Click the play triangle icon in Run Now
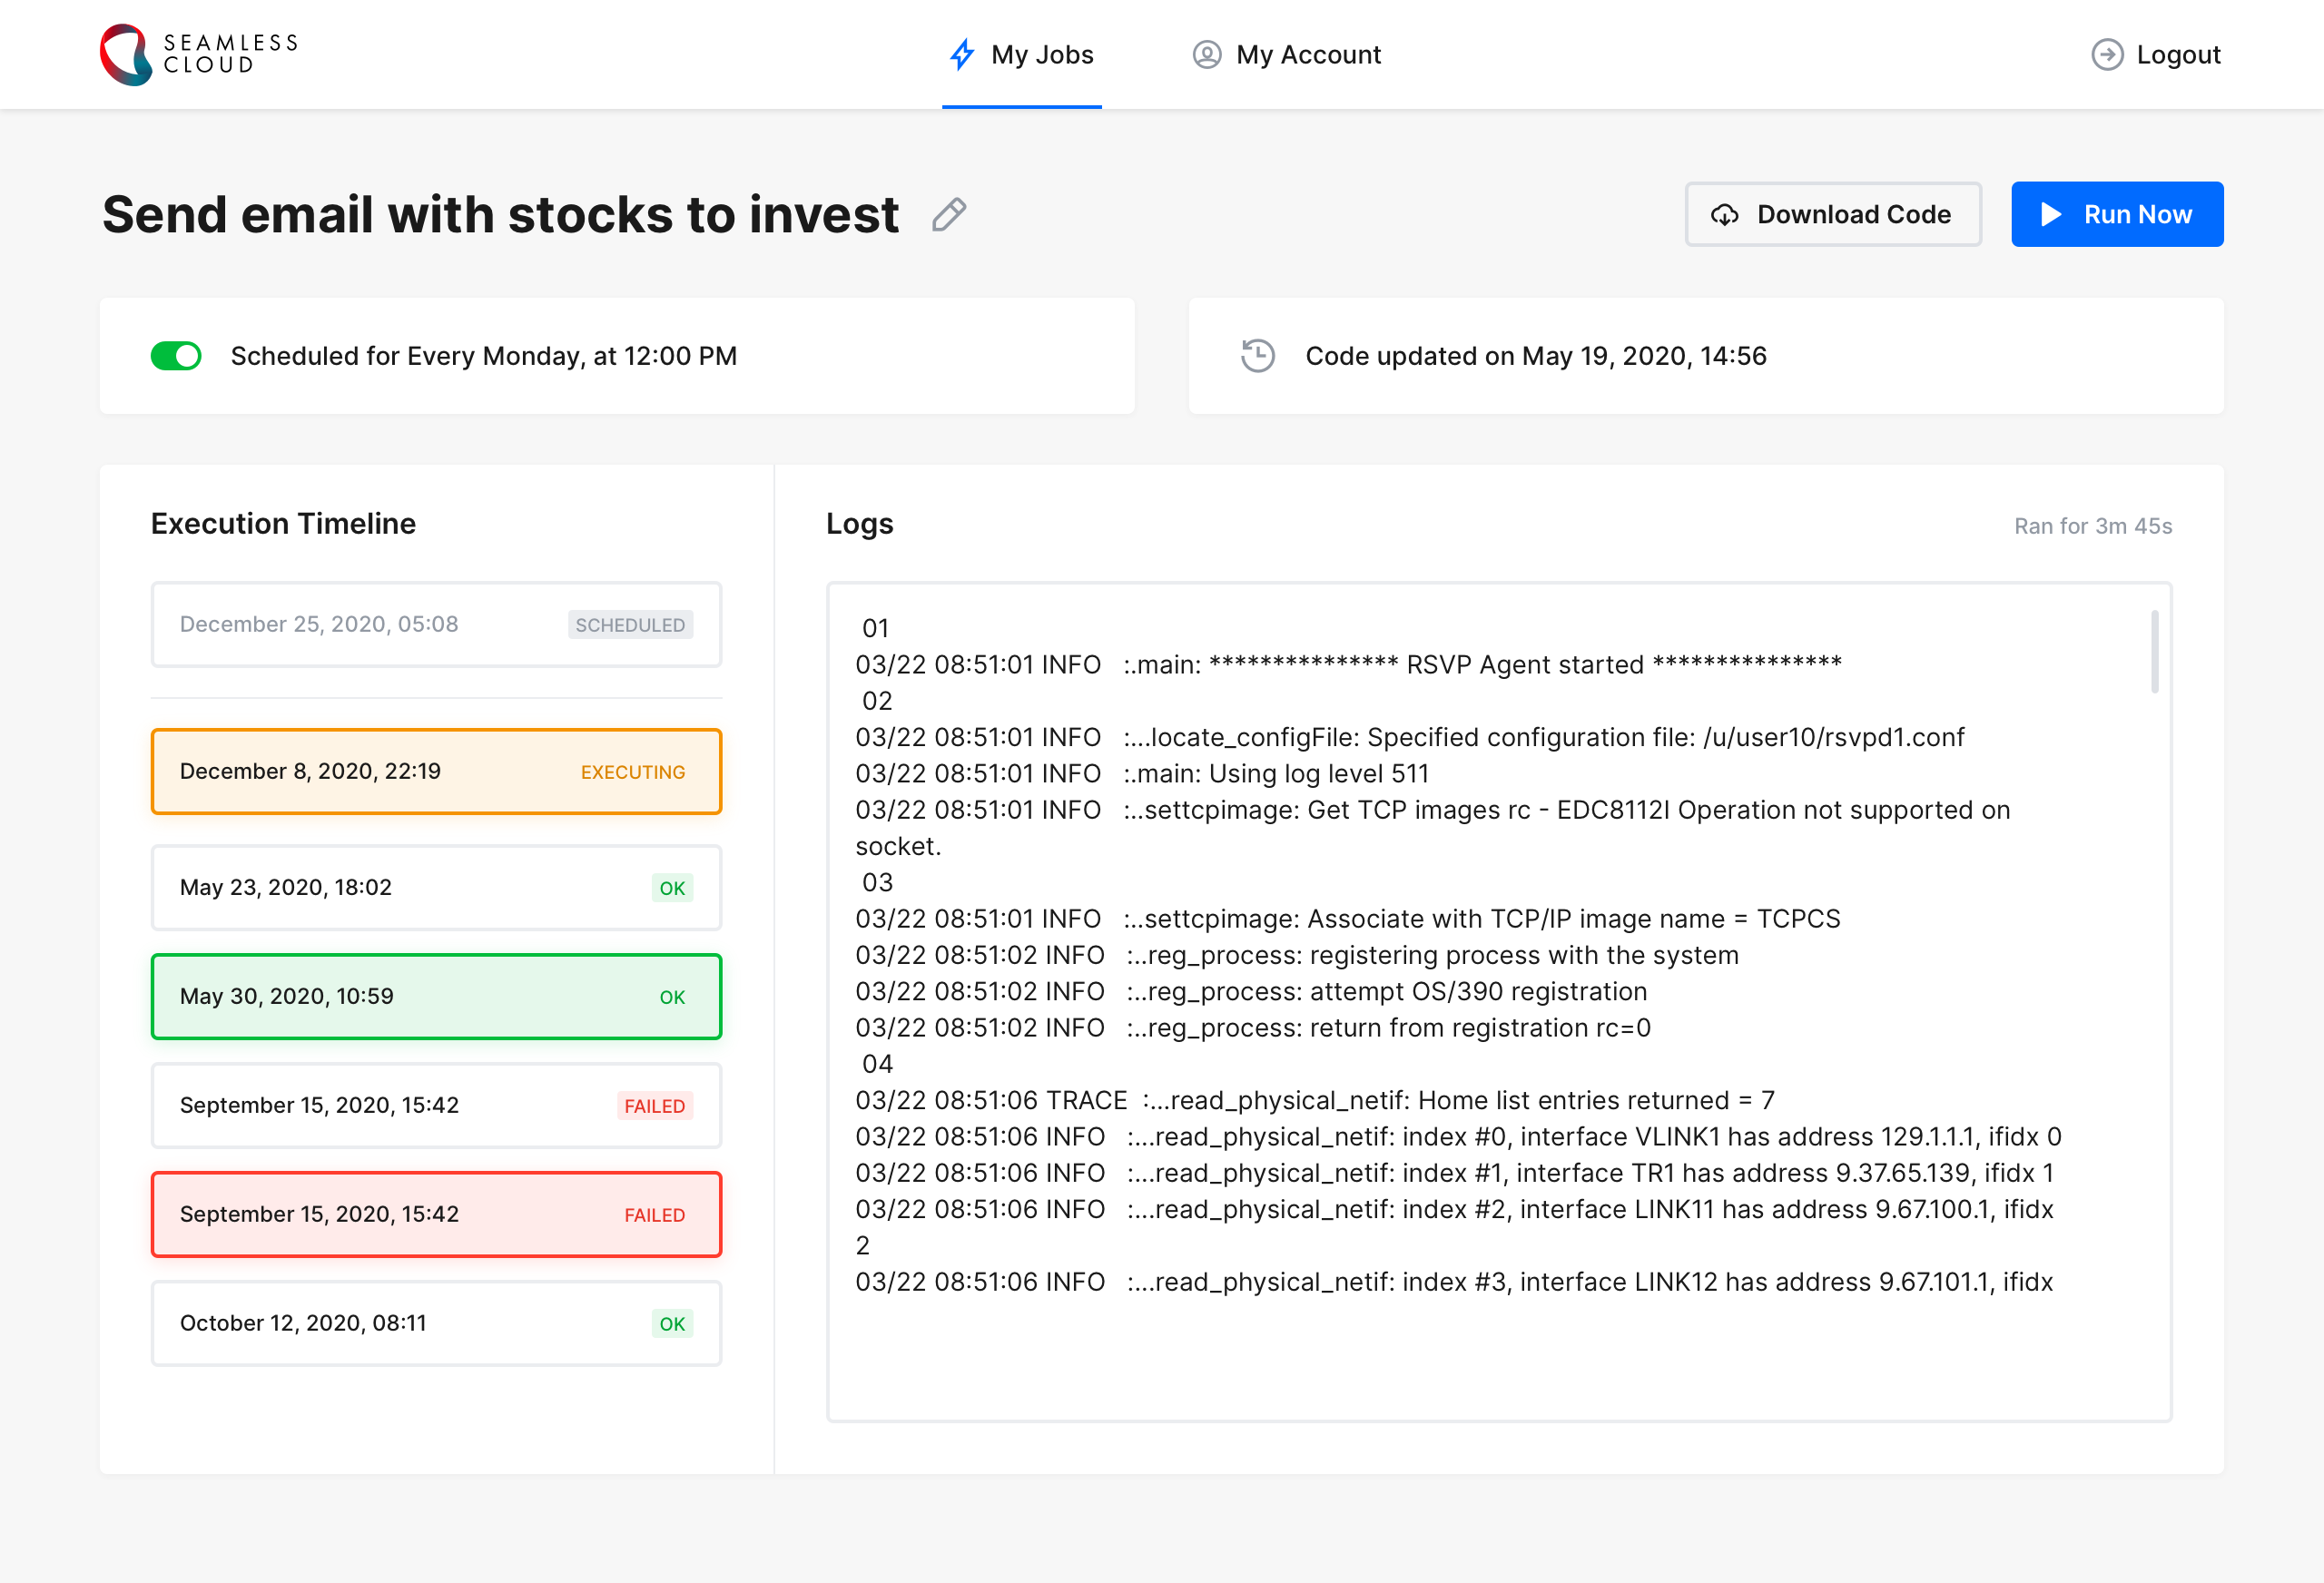The image size is (2324, 1583). 2050,215
